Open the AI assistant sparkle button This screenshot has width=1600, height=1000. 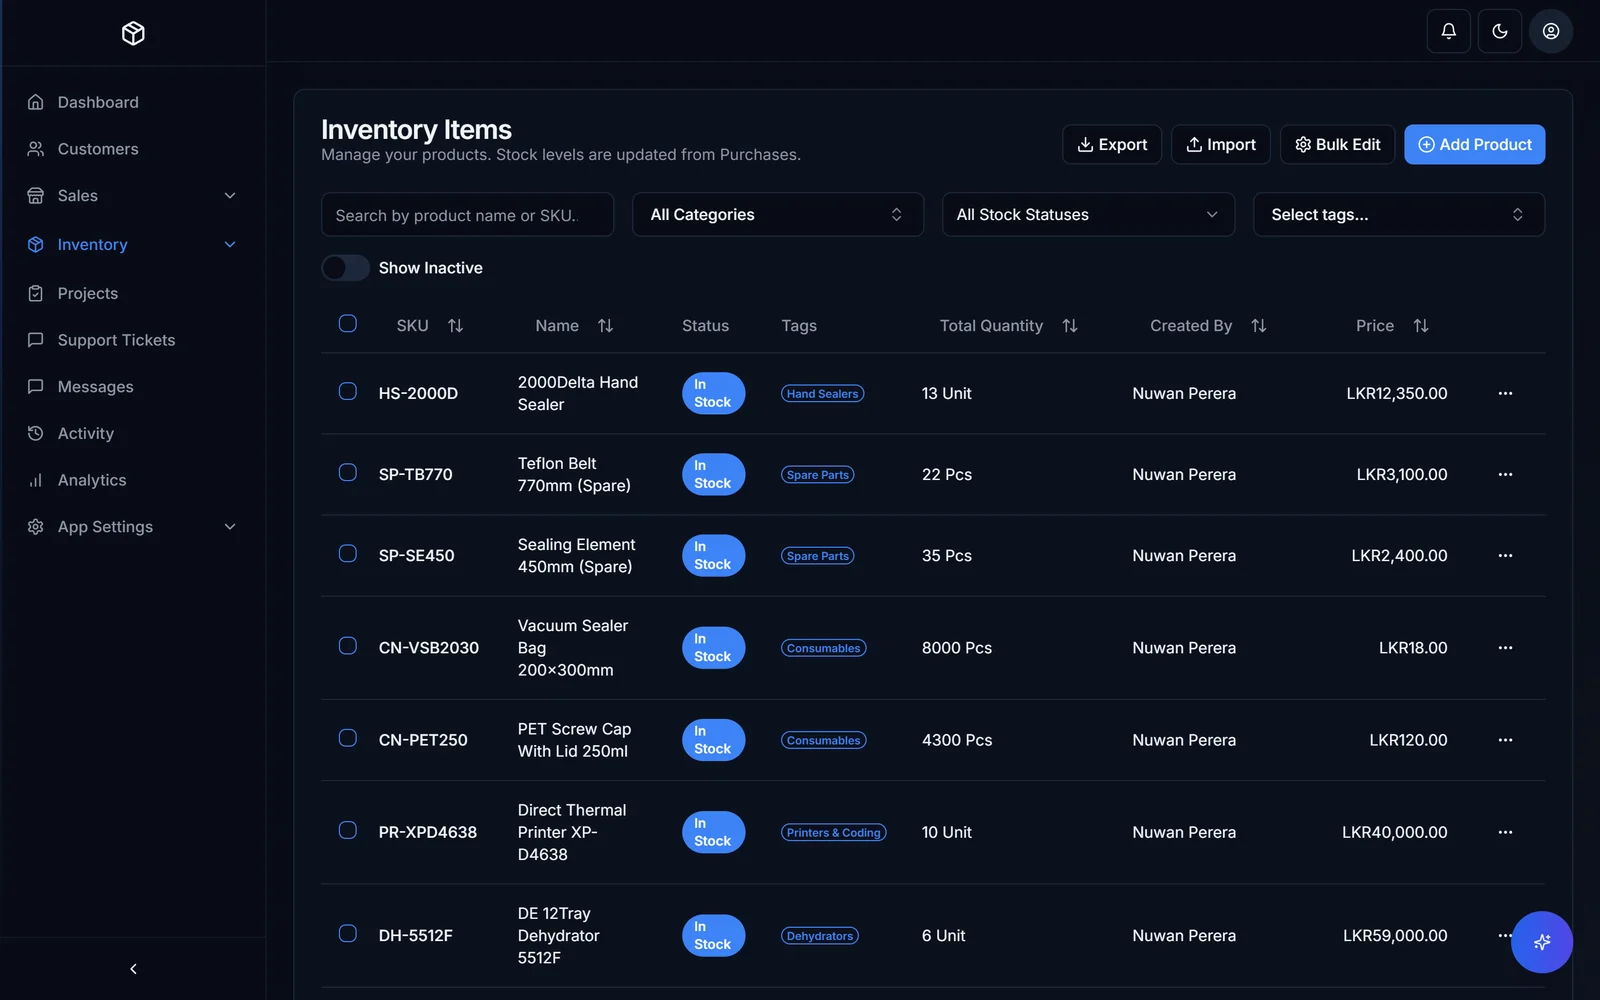tap(1541, 942)
